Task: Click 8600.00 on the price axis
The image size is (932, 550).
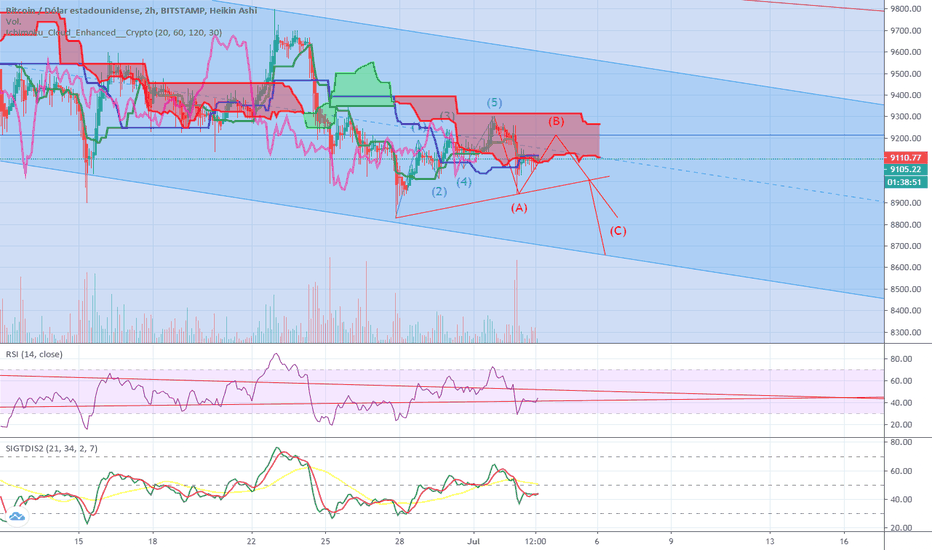Action: click(905, 268)
